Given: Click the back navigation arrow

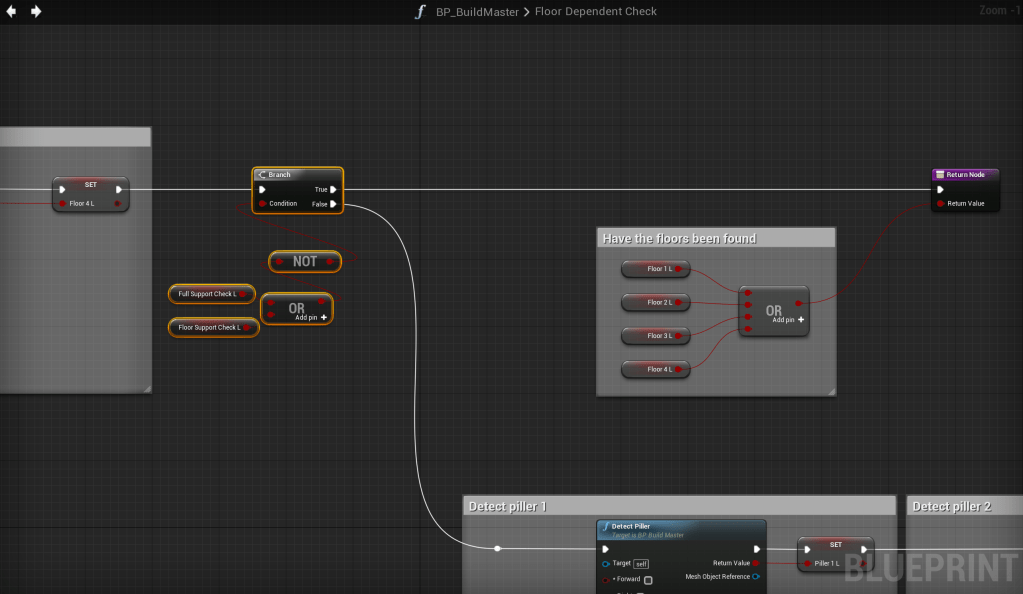Looking at the screenshot, I should pos(12,12).
